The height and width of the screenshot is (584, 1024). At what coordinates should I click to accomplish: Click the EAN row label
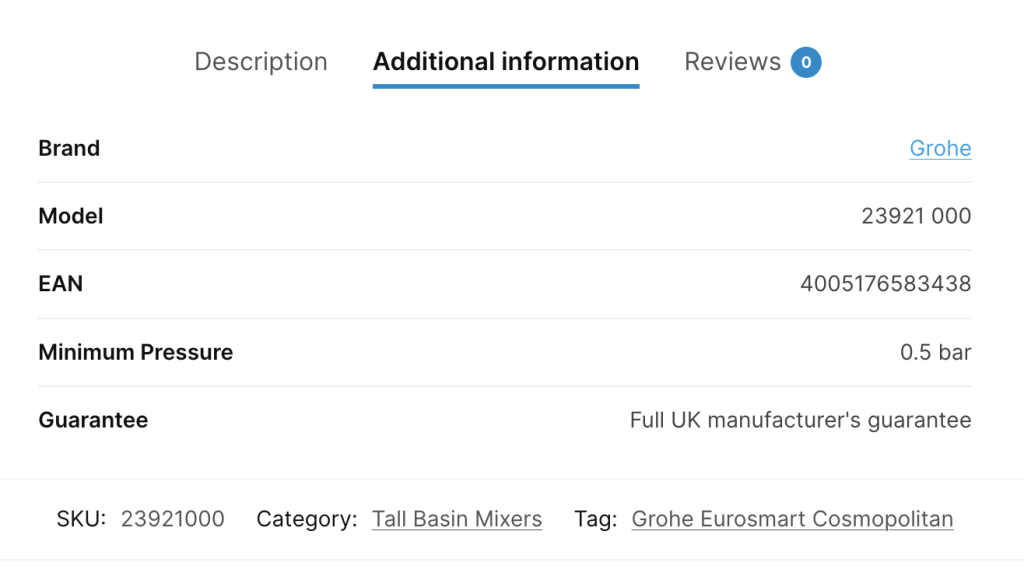[60, 284]
